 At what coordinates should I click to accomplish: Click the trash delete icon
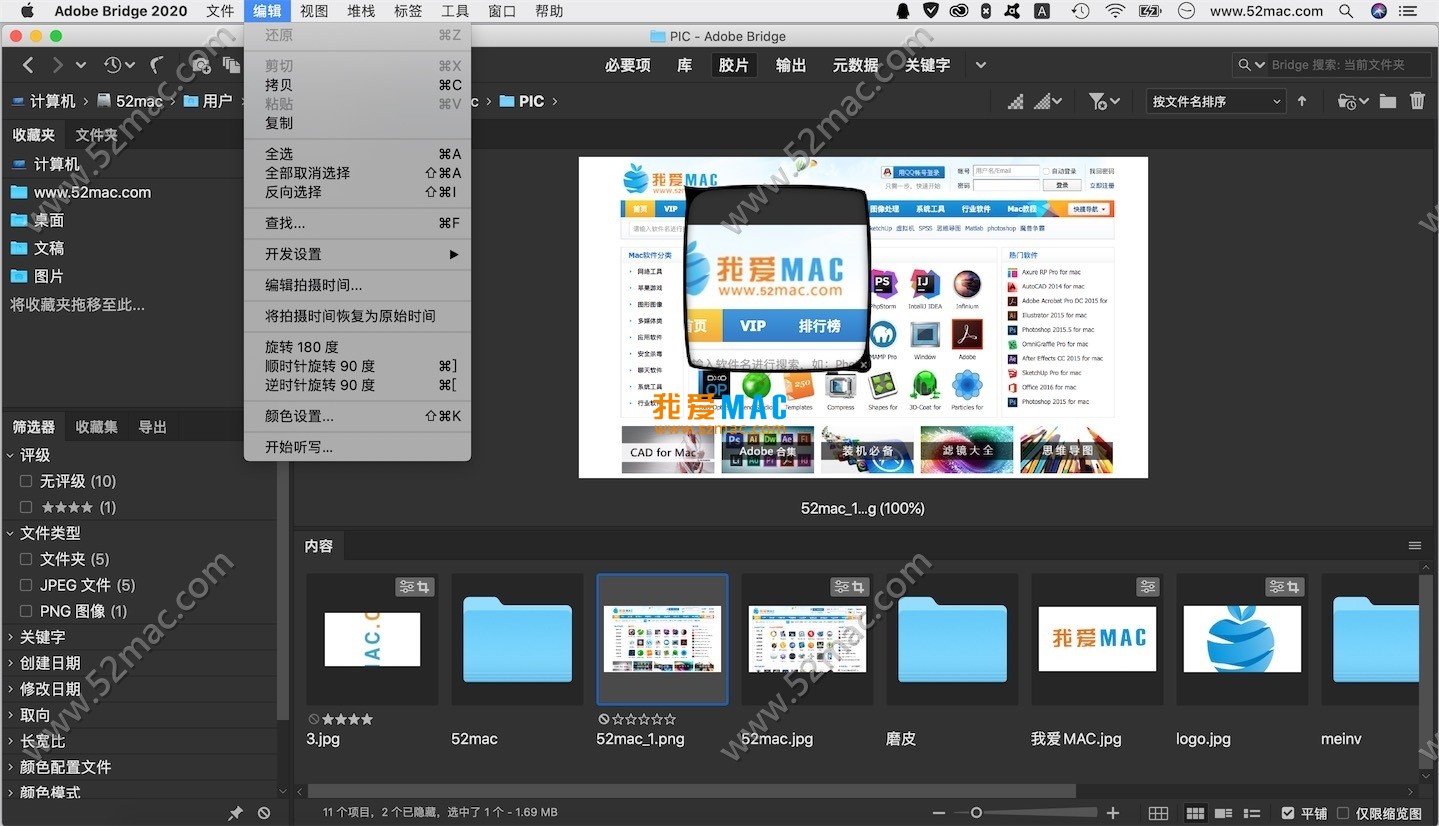[1417, 101]
